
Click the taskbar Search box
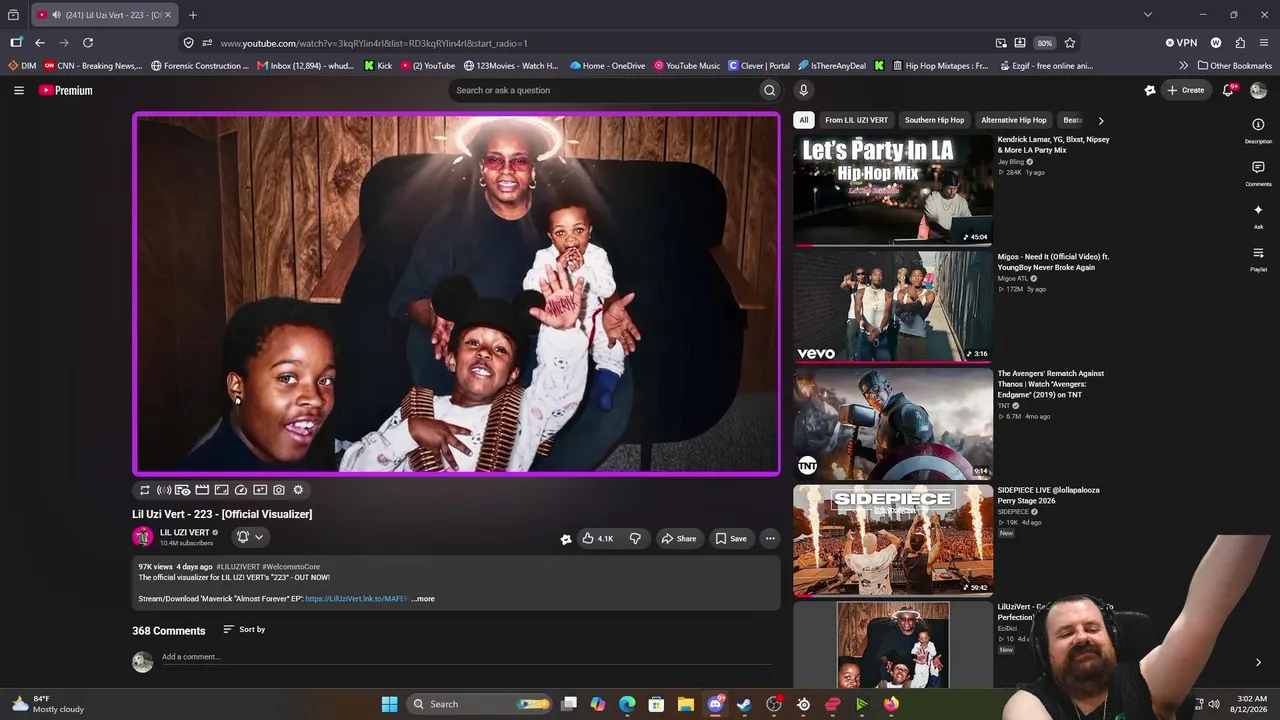[x=481, y=704]
